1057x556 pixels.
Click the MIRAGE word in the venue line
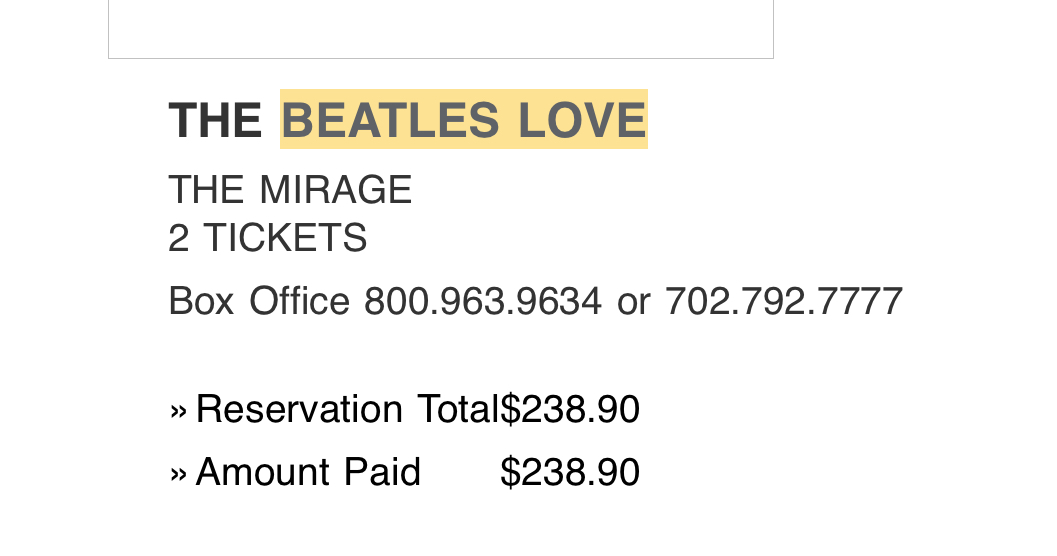tap(336, 190)
